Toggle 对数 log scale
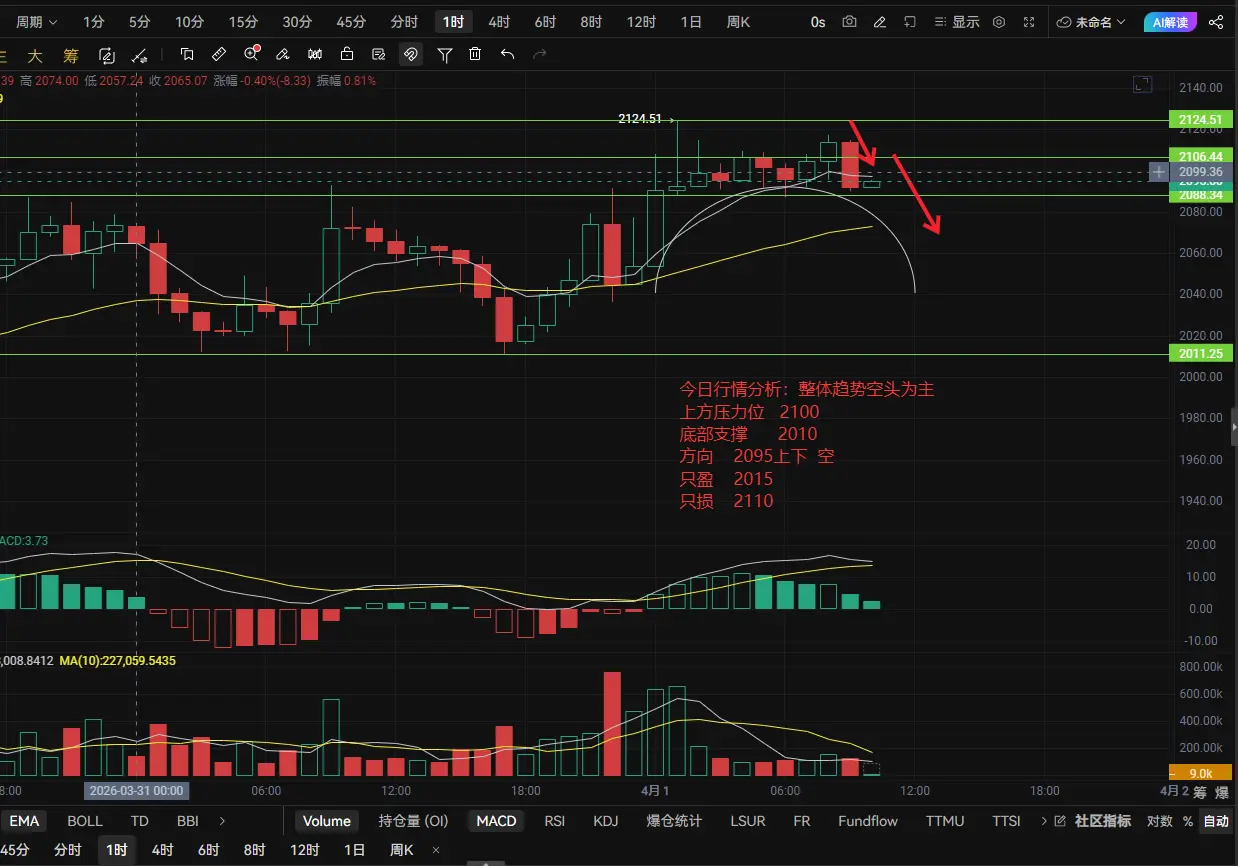 (1159, 821)
